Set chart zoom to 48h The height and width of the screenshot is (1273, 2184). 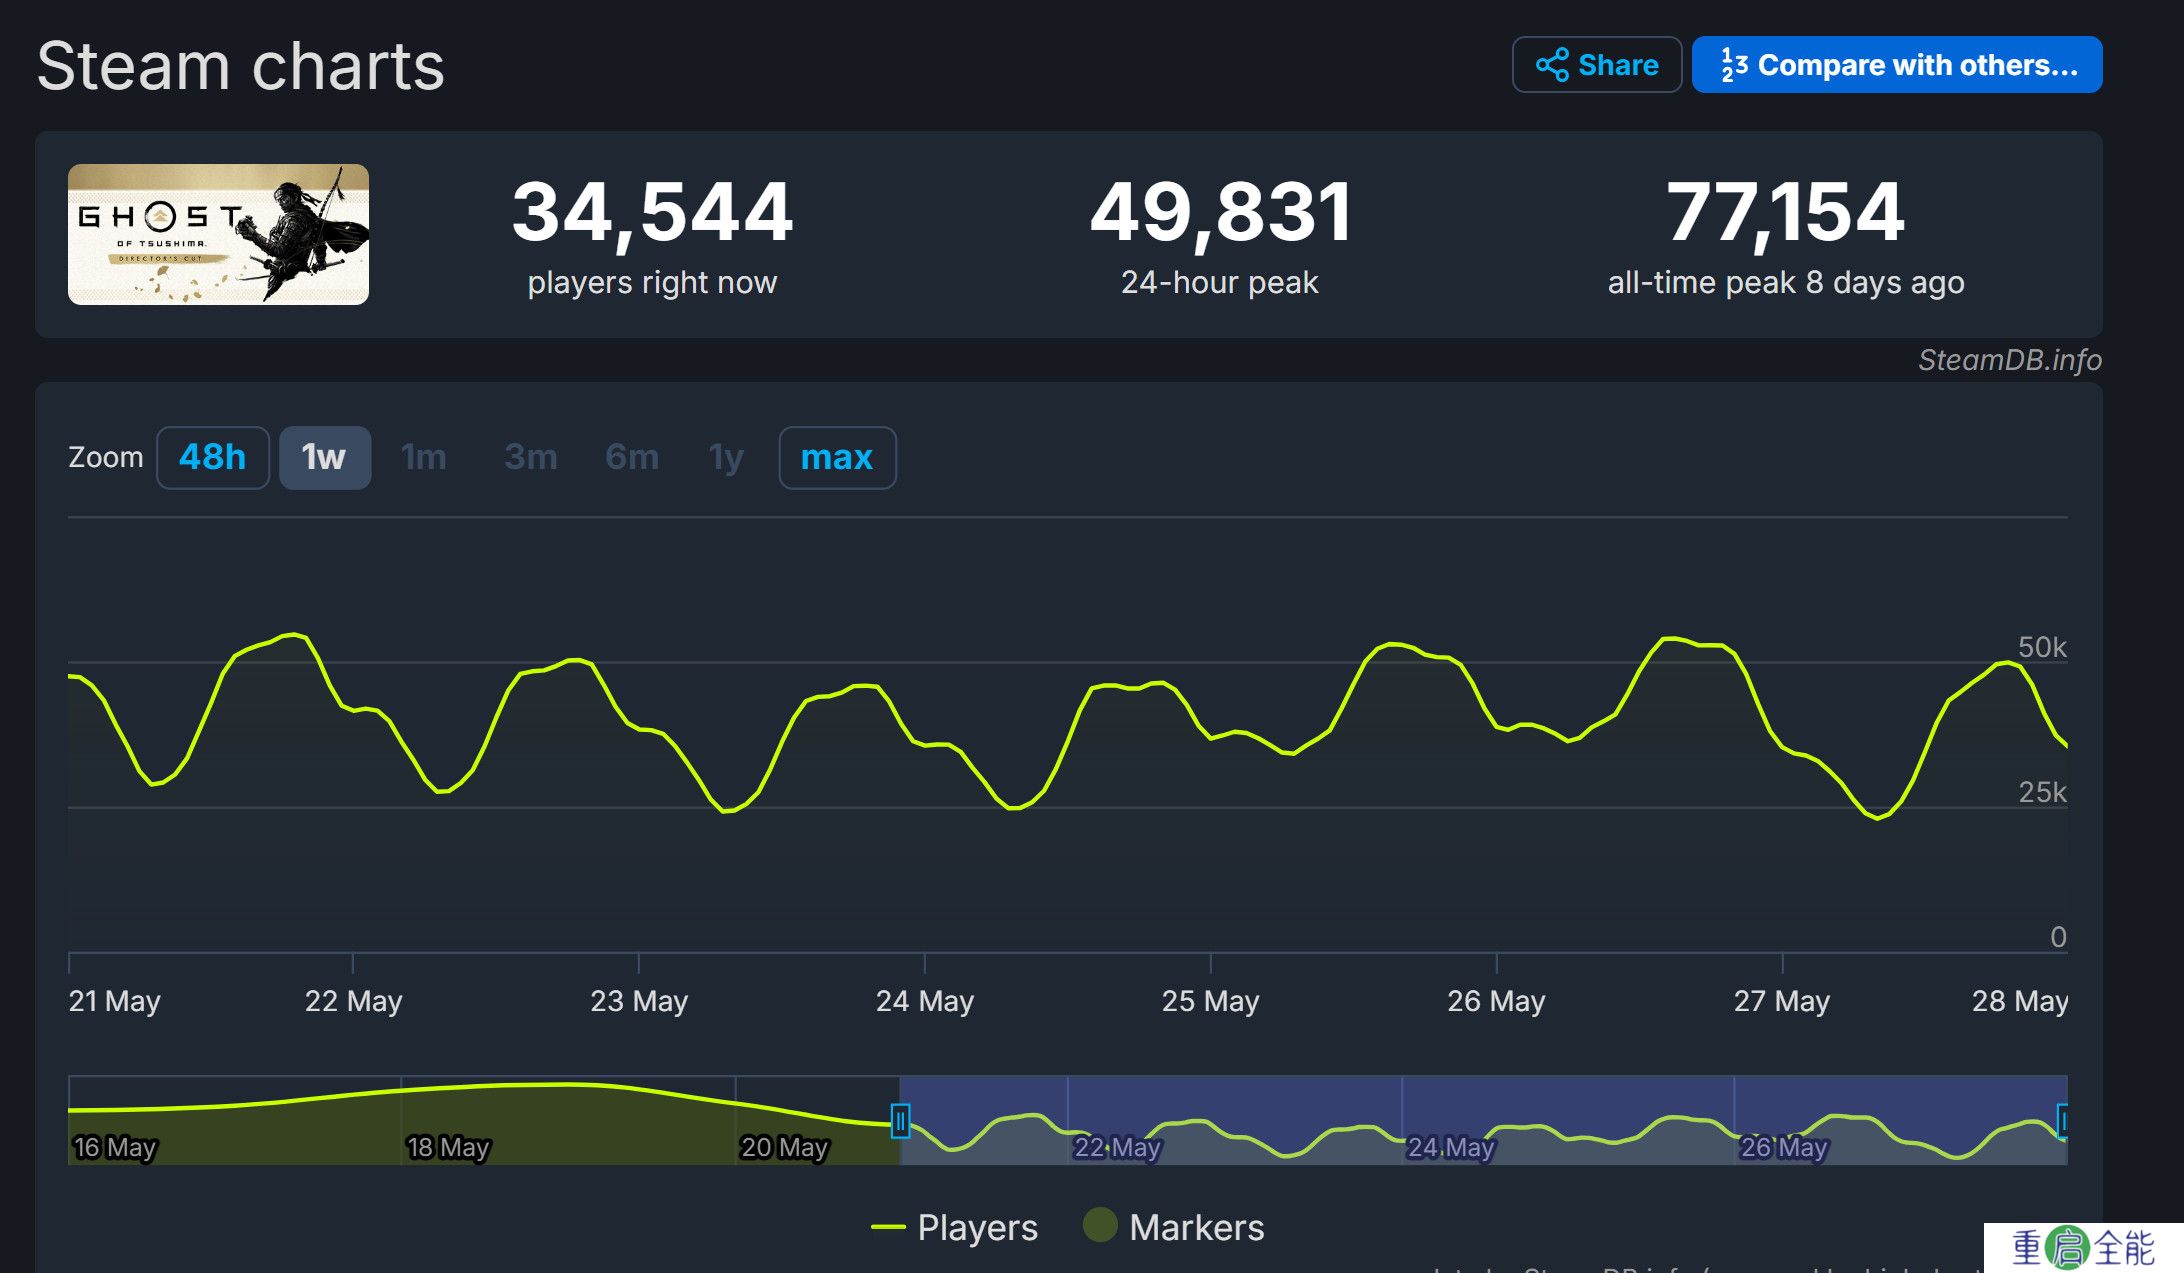click(x=213, y=458)
